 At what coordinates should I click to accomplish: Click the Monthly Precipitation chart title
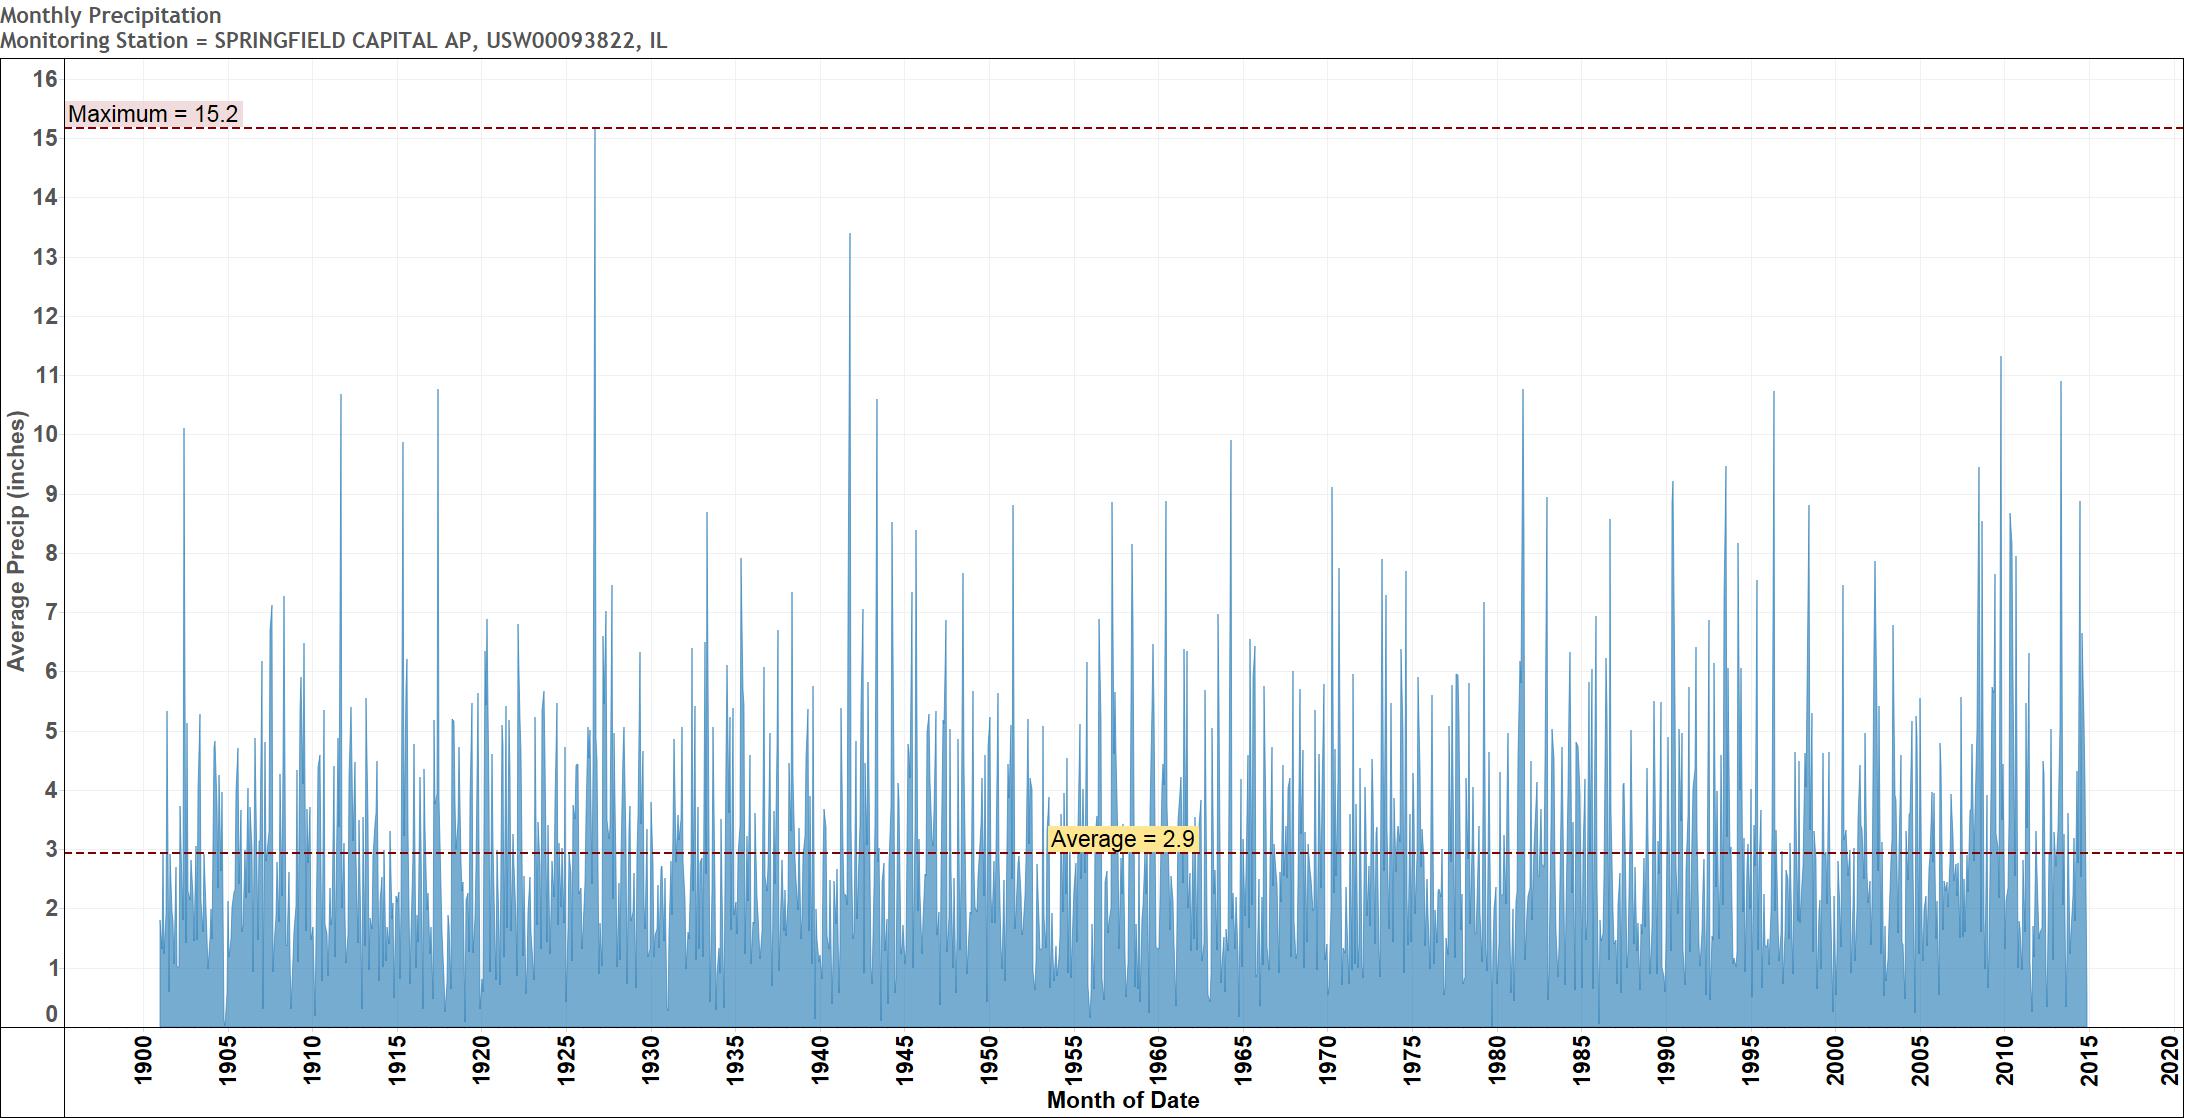[x=110, y=15]
